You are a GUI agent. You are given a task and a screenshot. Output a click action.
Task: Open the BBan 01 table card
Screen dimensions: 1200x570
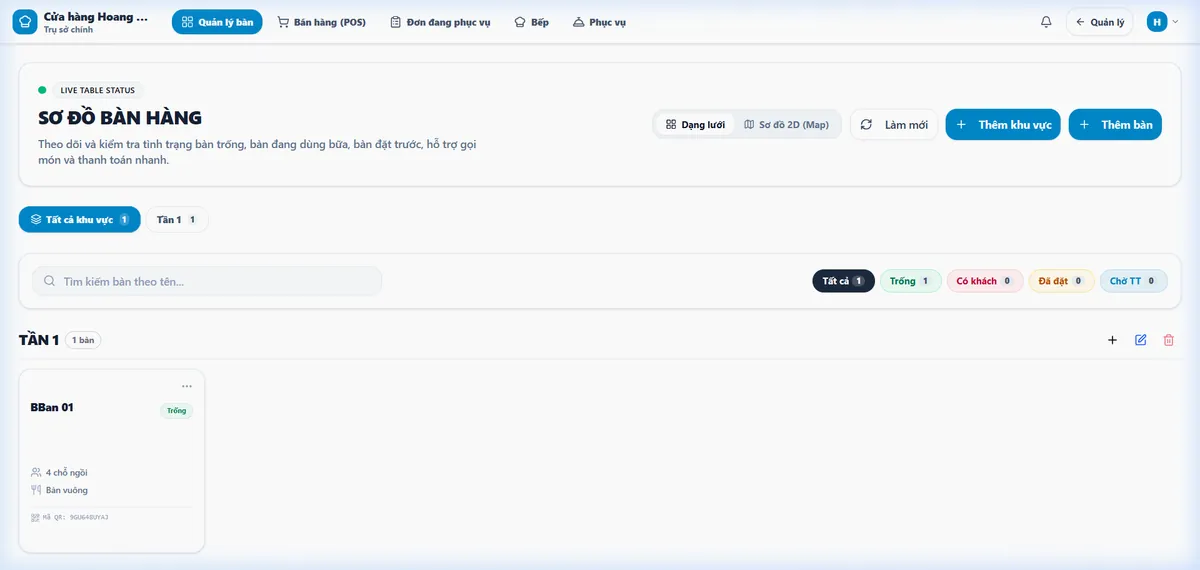(112, 460)
